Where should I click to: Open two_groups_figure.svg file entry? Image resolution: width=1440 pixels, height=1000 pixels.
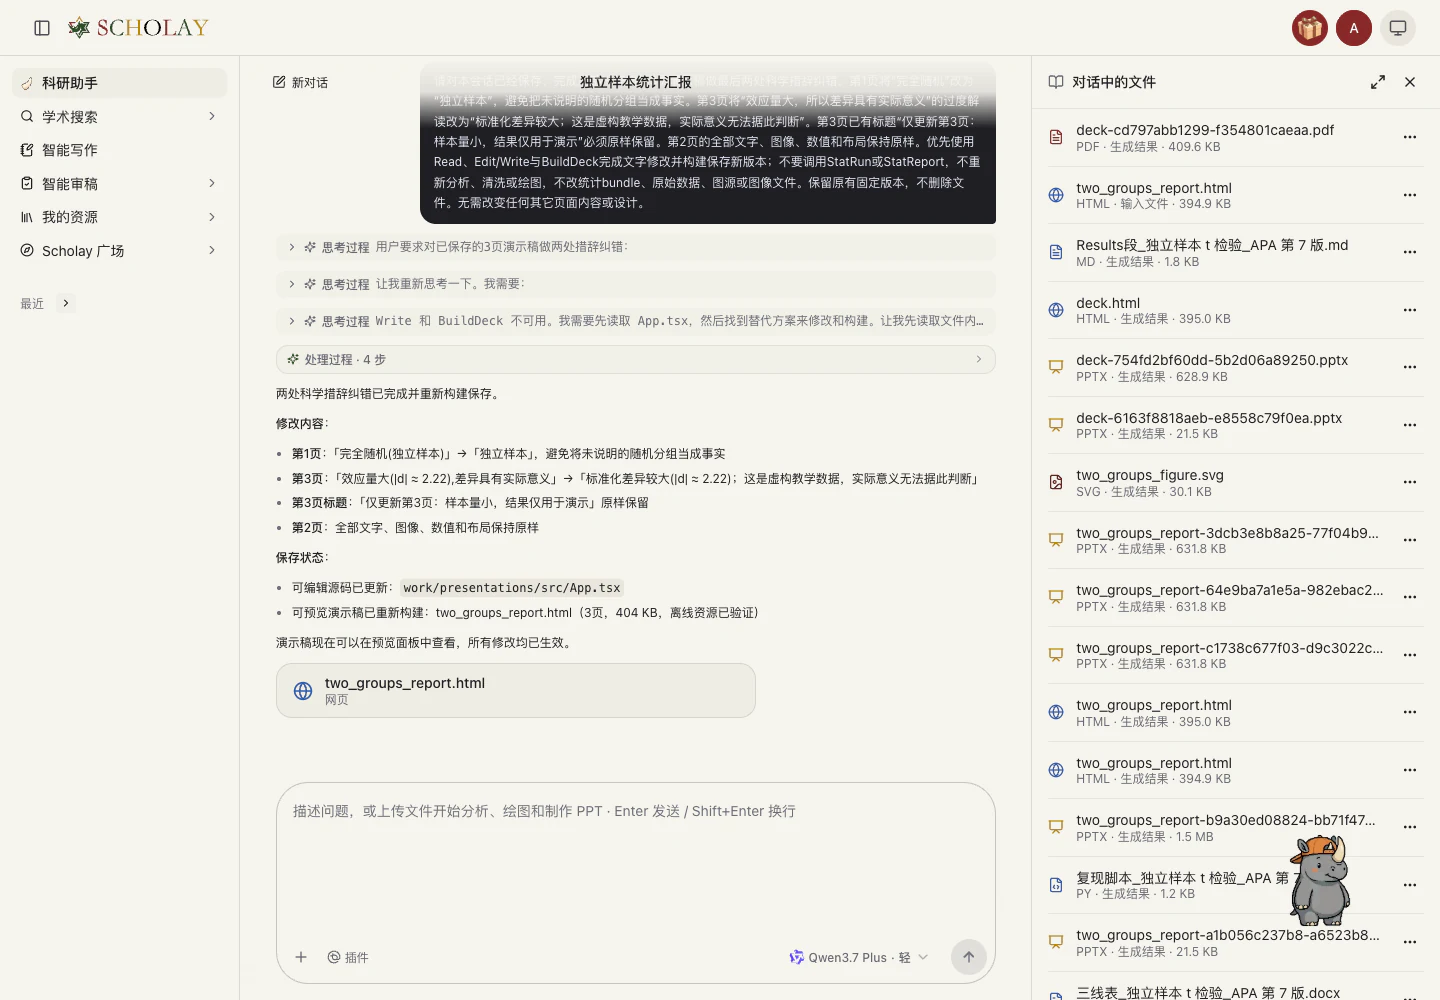[x=1220, y=482]
